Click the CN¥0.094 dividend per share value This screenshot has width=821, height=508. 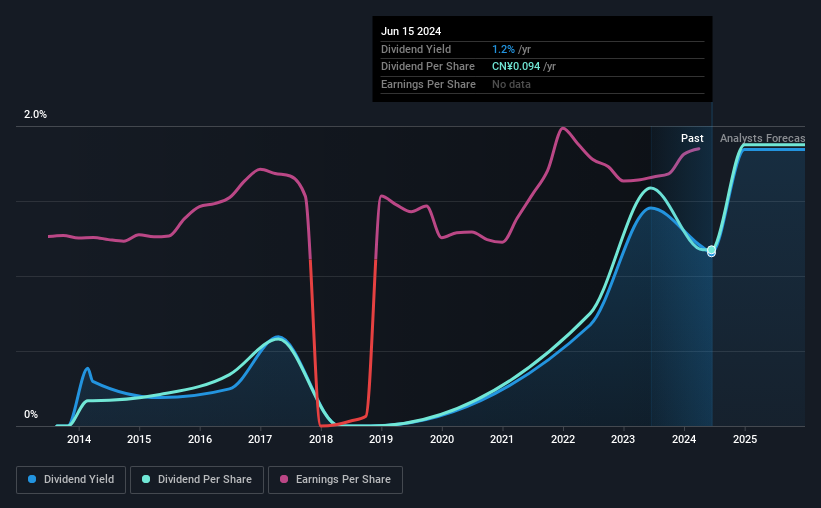click(516, 67)
